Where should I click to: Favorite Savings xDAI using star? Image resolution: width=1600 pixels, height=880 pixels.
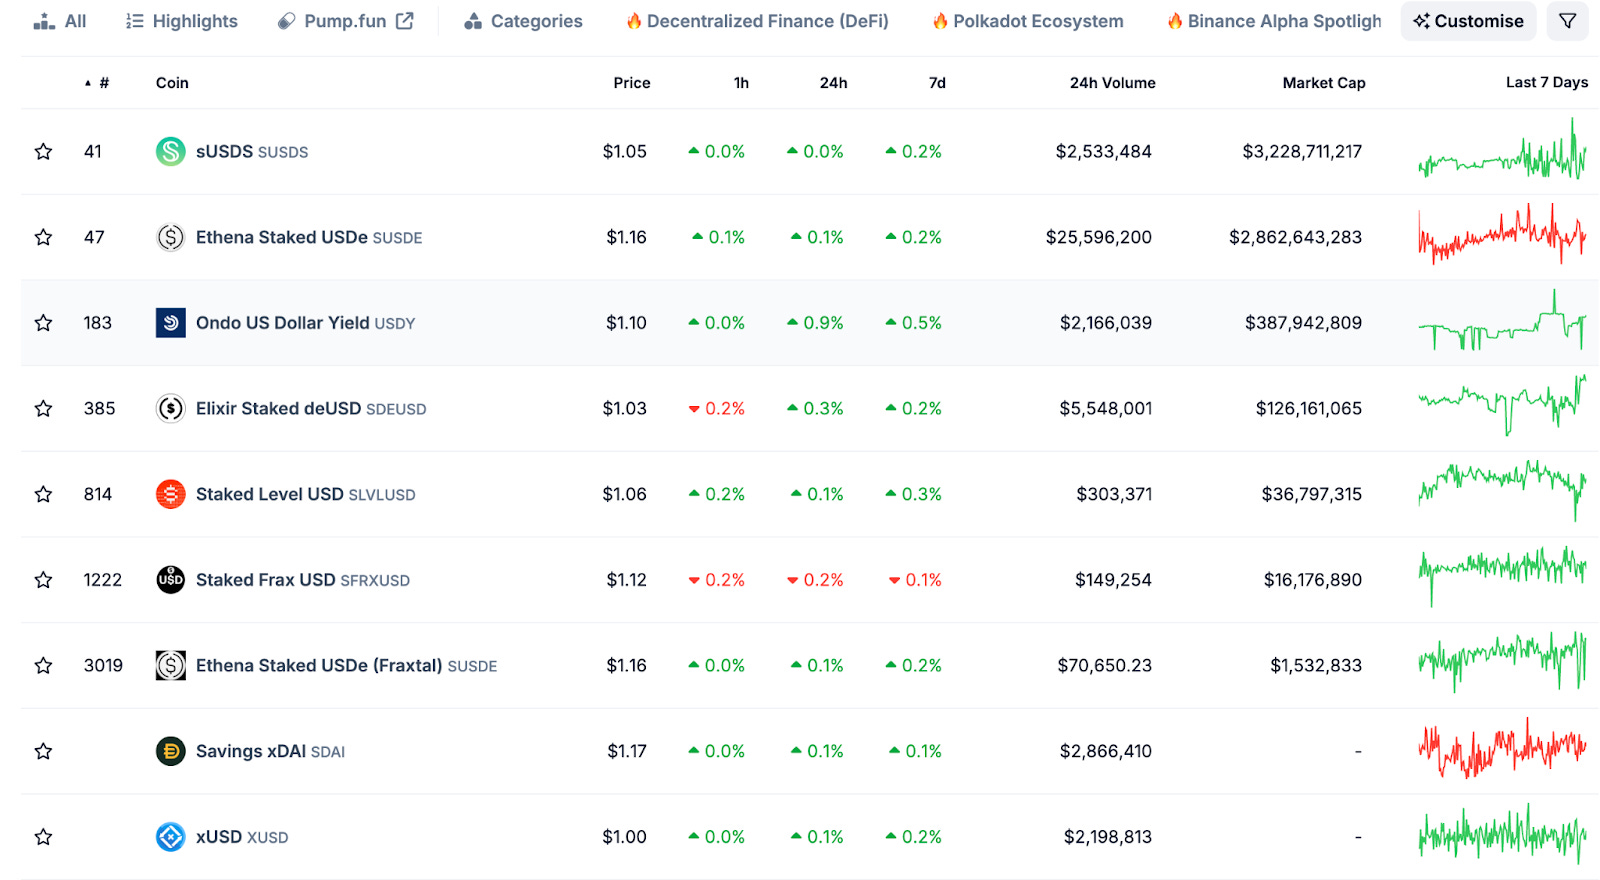(x=43, y=751)
